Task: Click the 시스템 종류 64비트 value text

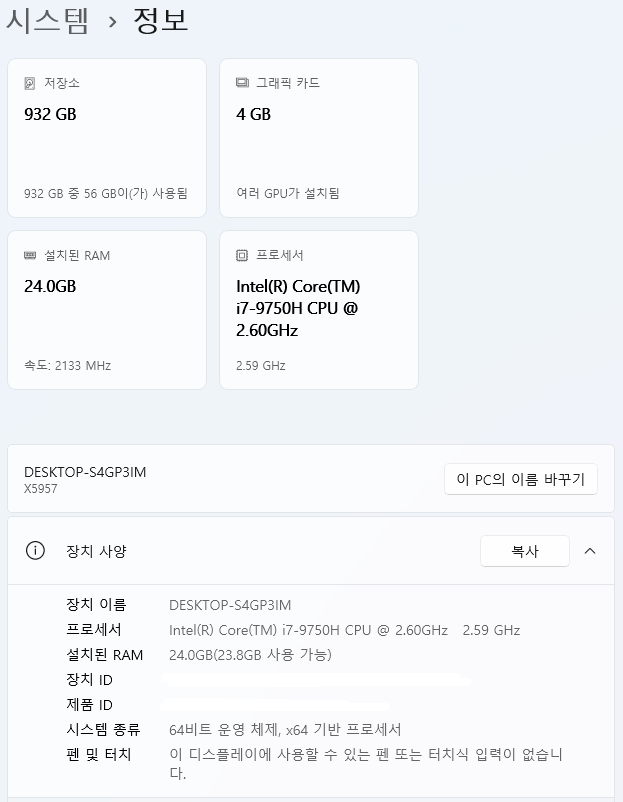Action: pyautogui.click(x=285, y=730)
